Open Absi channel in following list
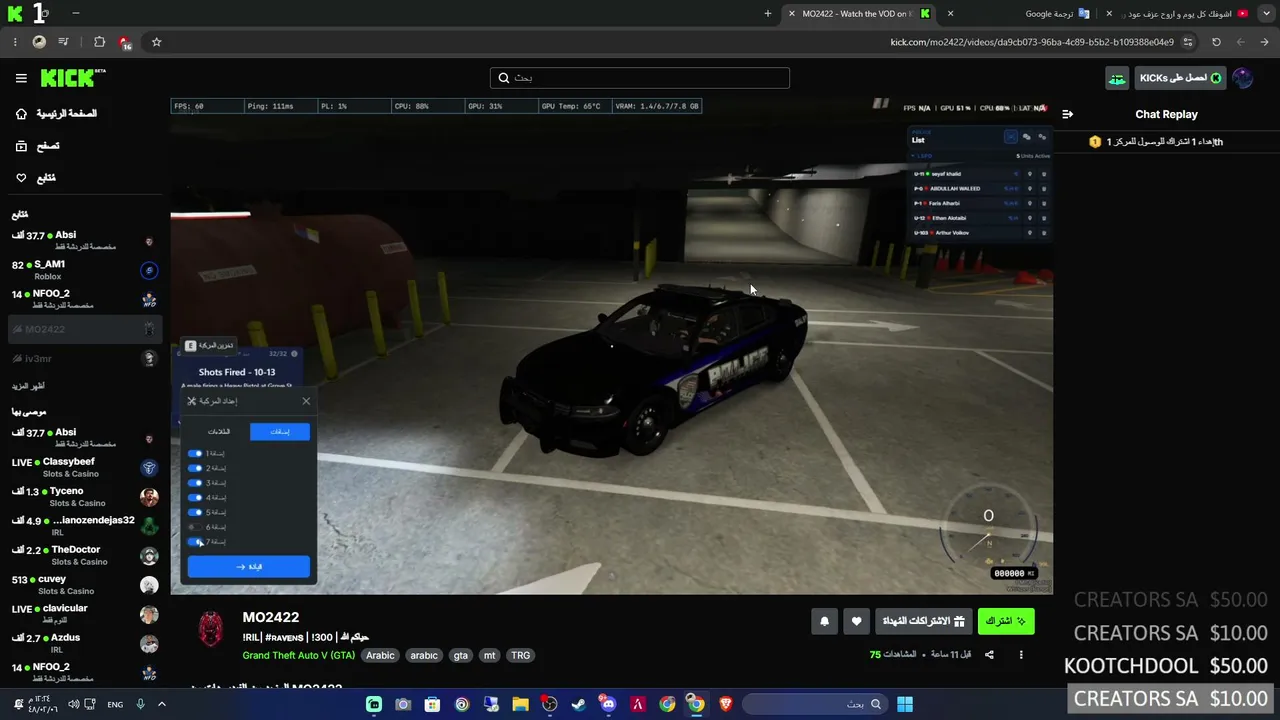Screen dimensions: 1280x720 tap(84, 240)
